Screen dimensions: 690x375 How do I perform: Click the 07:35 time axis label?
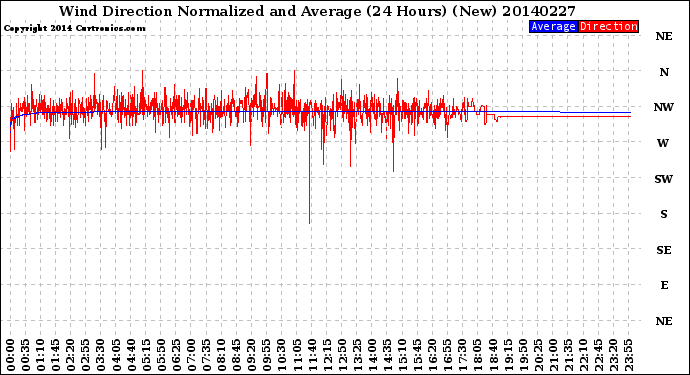pos(206,355)
